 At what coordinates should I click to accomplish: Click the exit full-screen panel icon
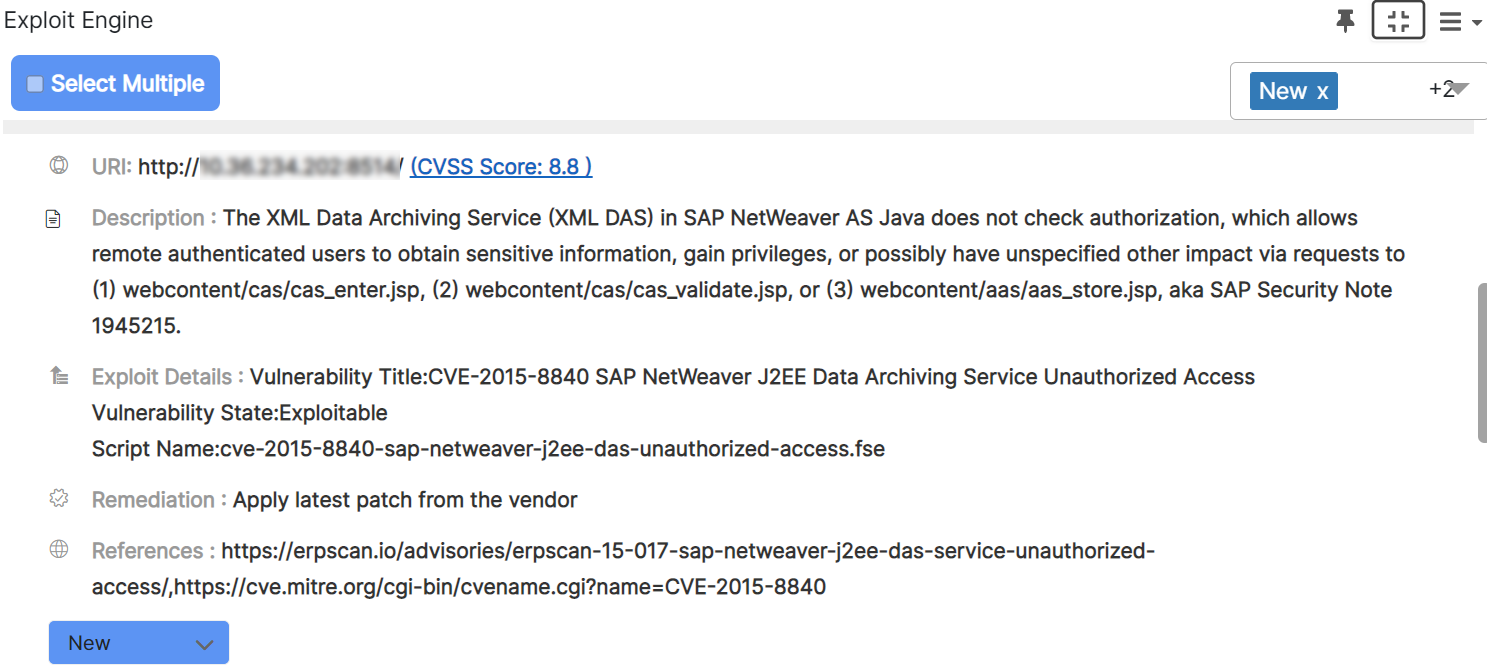tap(1398, 21)
